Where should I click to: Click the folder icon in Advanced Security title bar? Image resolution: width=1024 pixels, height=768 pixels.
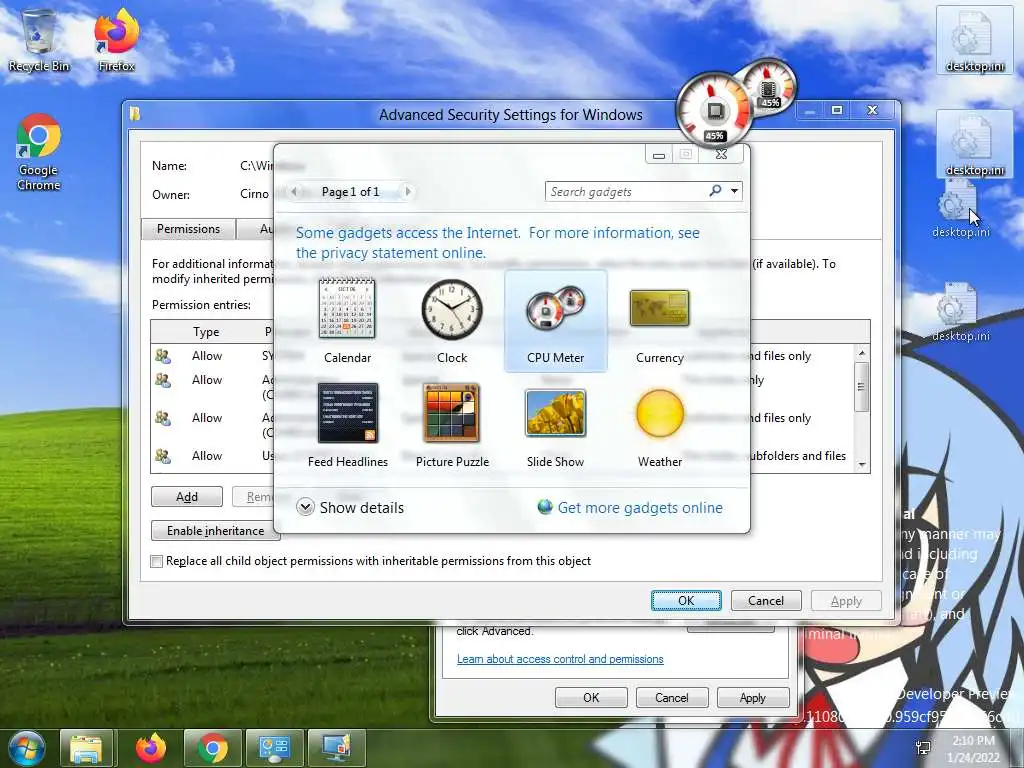pos(135,114)
